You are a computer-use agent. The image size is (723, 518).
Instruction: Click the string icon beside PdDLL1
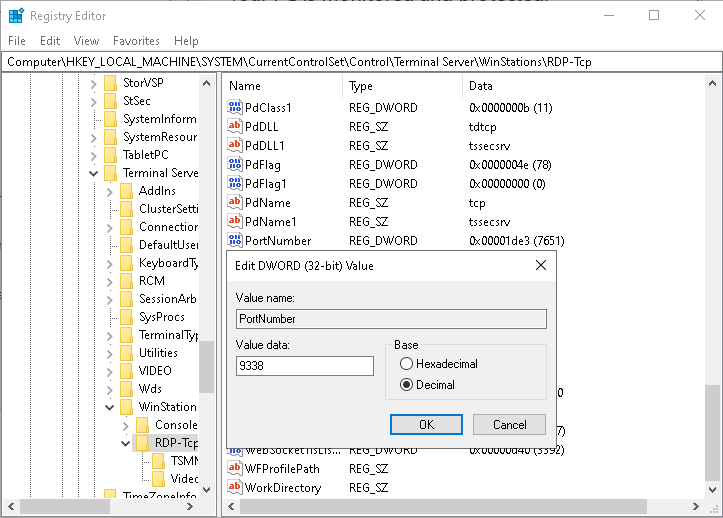point(235,145)
